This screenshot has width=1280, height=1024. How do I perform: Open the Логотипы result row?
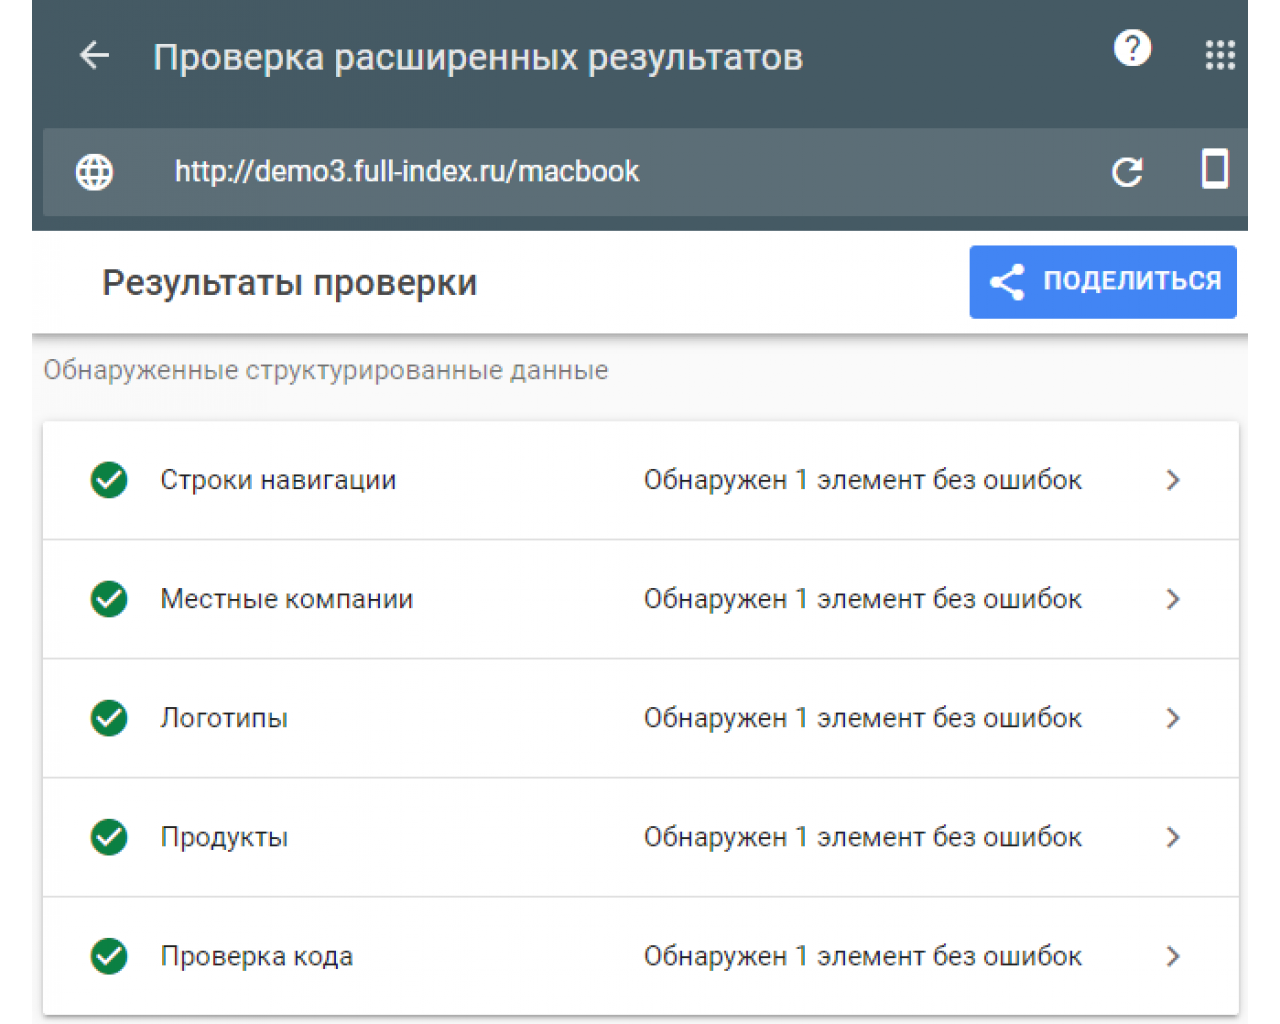click(640, 718)
